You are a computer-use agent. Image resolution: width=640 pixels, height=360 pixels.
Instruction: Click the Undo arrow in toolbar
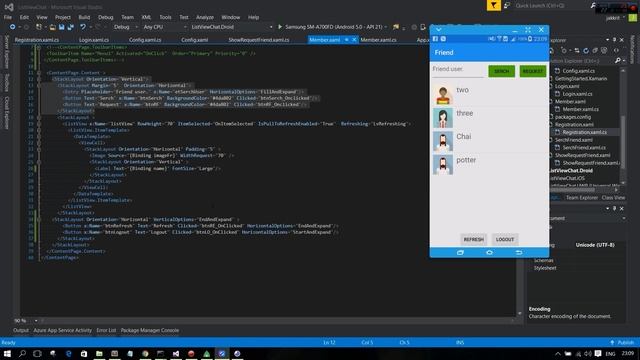pos(83,27)
